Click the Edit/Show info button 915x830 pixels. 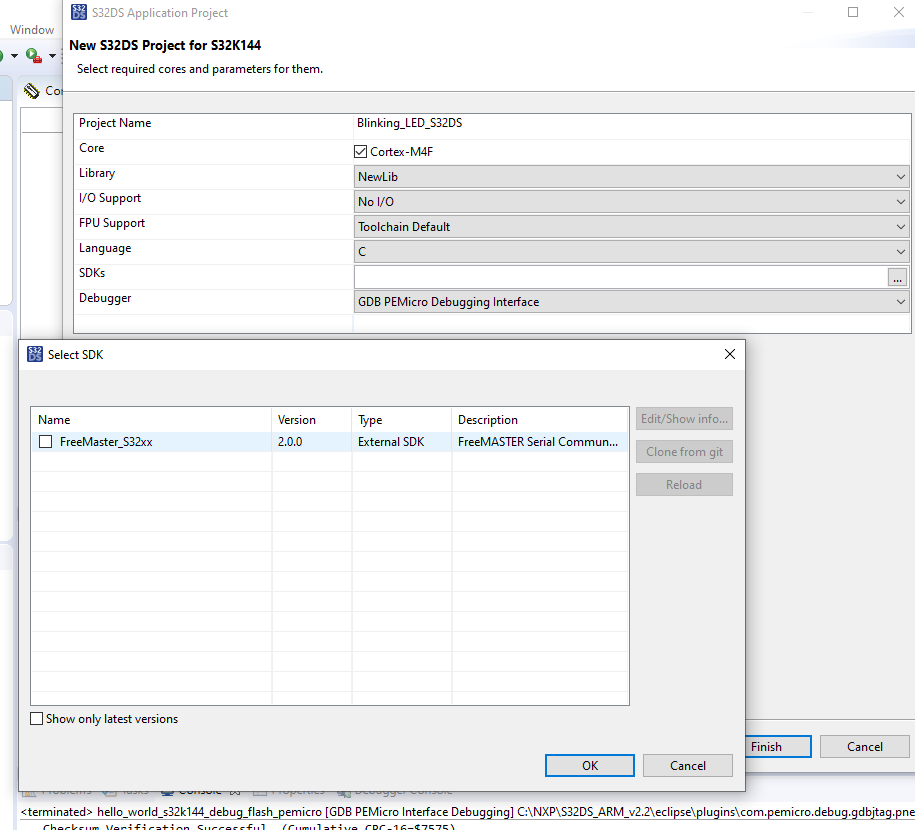click(x=684, y=419)
